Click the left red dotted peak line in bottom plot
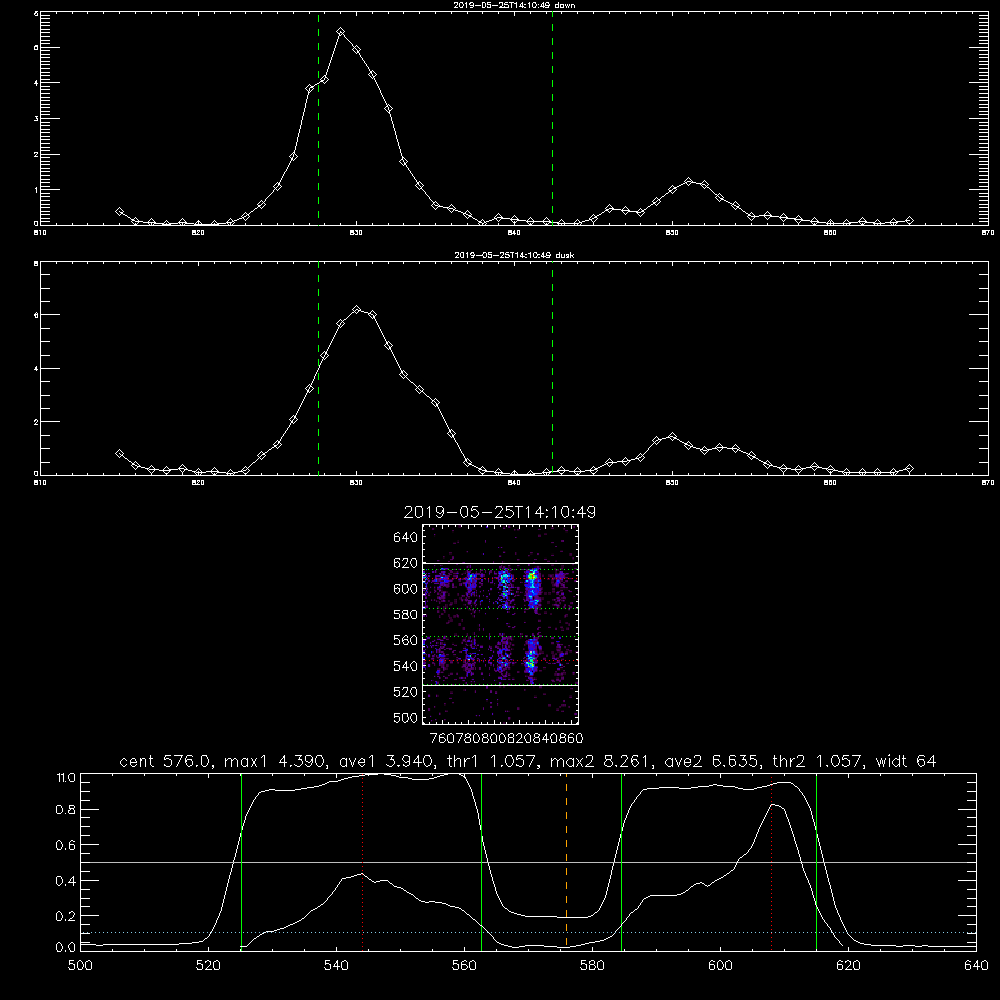 pos(362,862)
